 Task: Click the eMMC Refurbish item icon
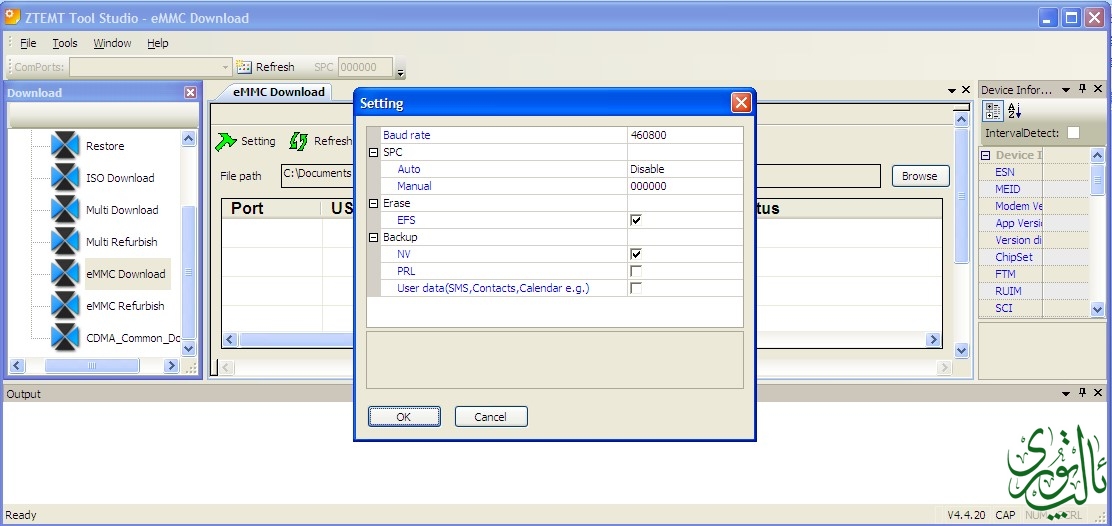point(65,306)
